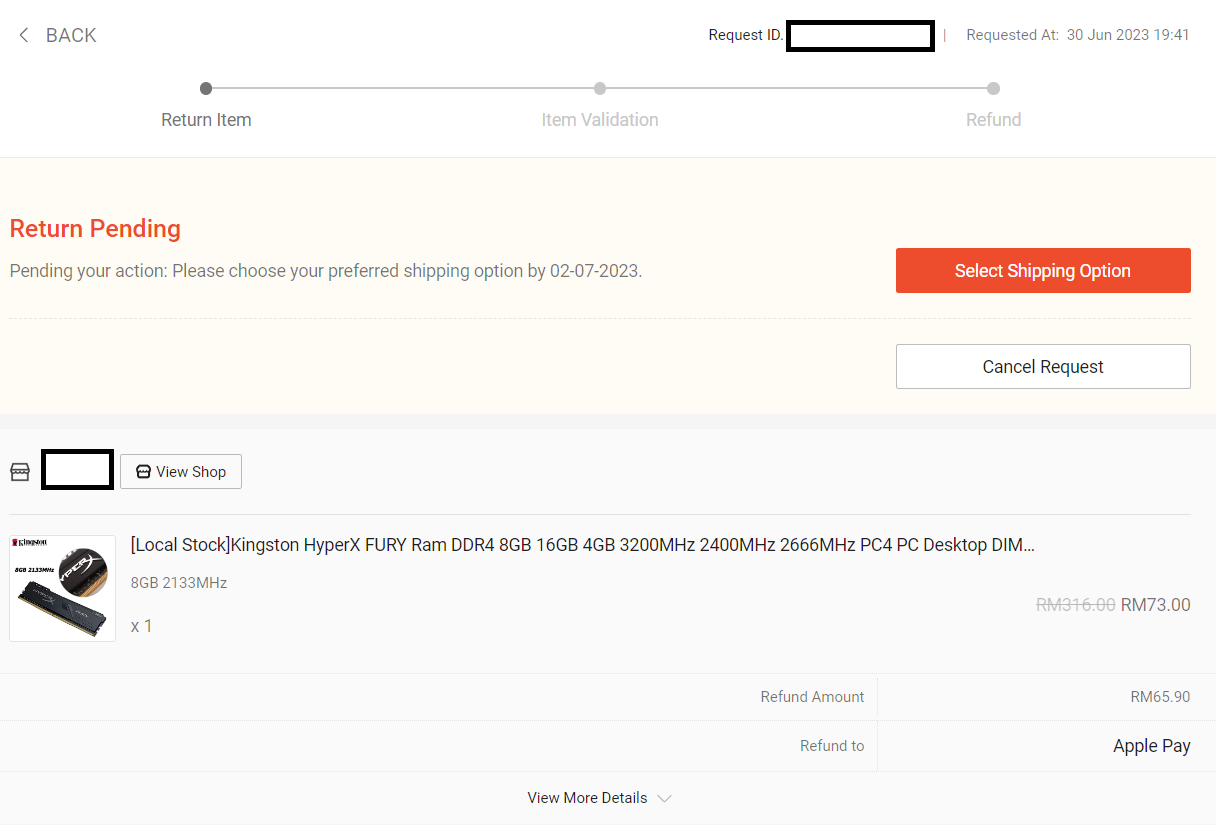
Task: Click the BACK text link
Action: (x=71, y=35)
